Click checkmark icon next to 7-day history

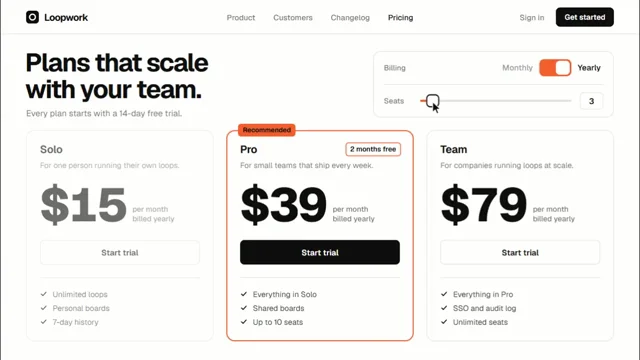pos(44,322)
